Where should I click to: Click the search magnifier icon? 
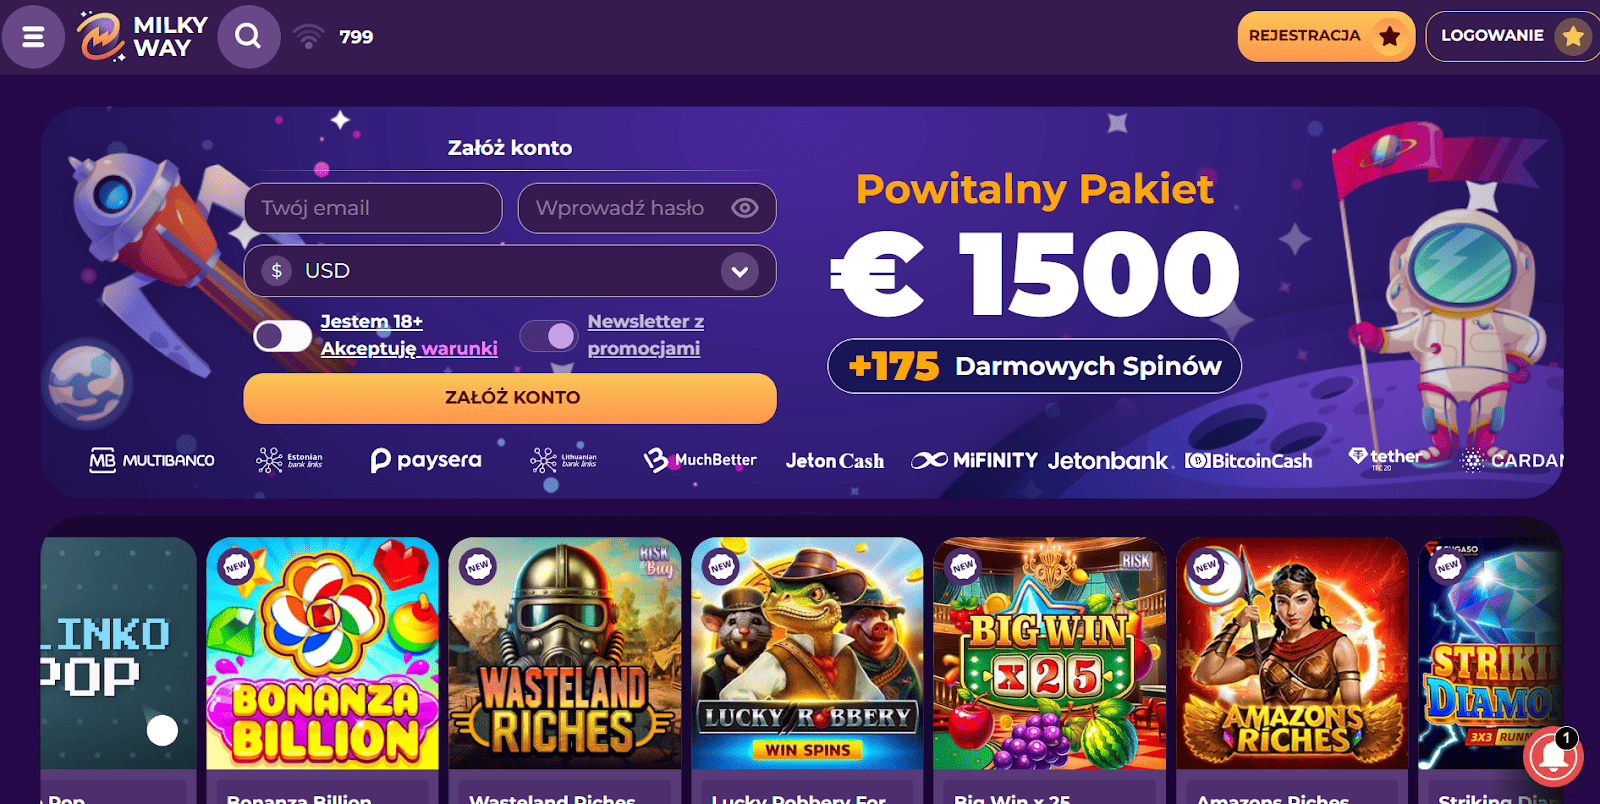pyautogui.click(x=248, y=37)
